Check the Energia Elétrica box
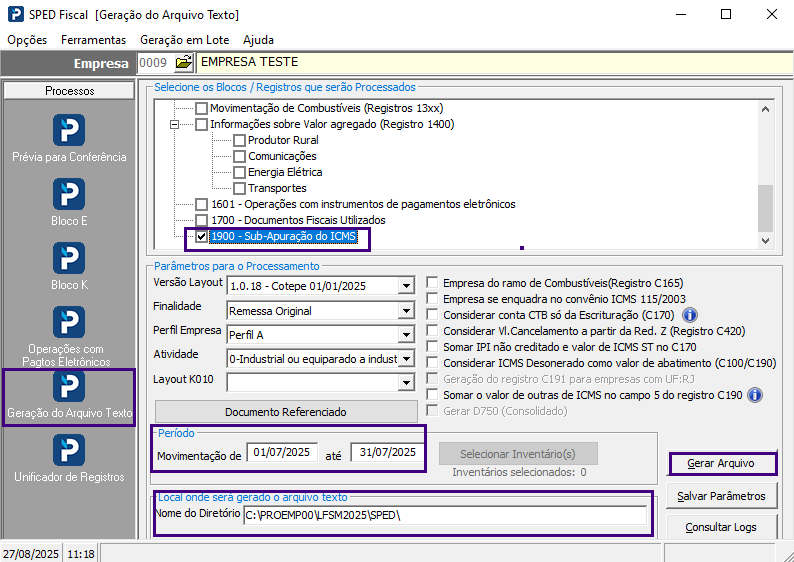794x562 pixels. [240, 172]
